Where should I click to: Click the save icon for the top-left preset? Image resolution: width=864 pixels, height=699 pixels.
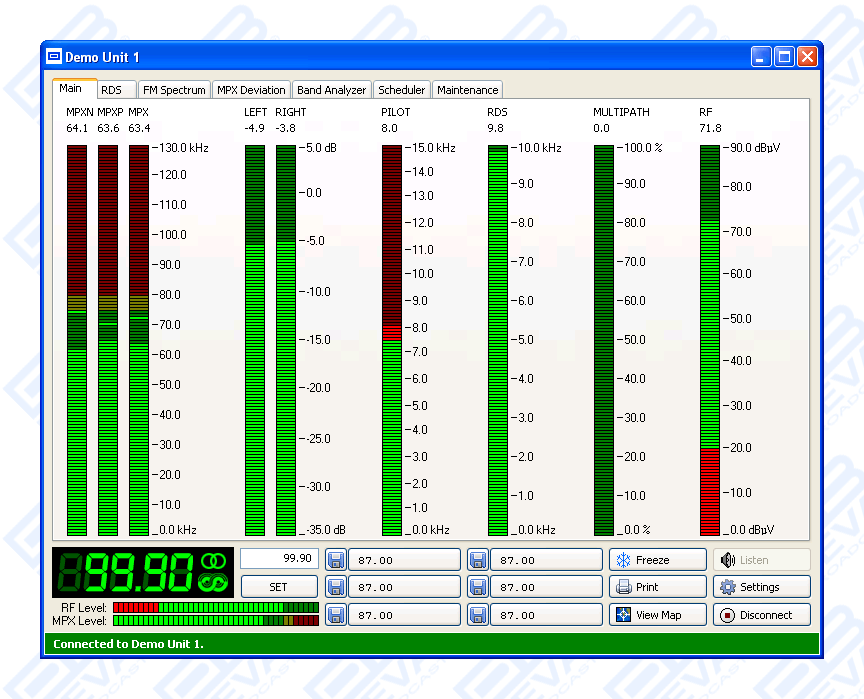(336, 560)
